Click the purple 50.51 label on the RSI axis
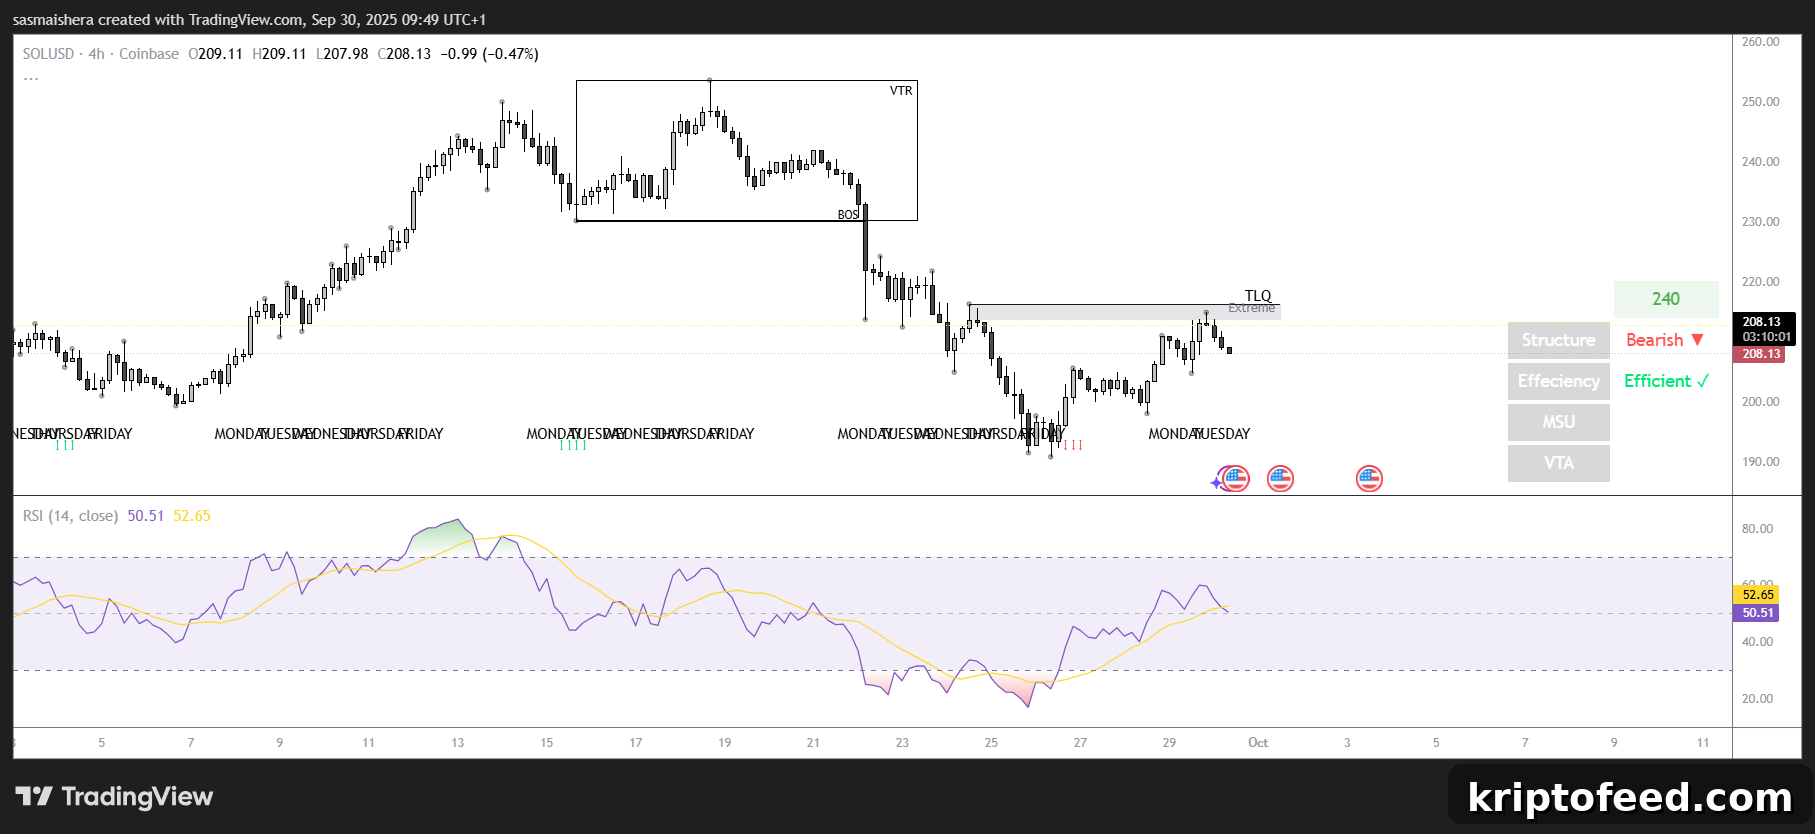This screenshot has width=1815, height=834. coord(1757,613)
